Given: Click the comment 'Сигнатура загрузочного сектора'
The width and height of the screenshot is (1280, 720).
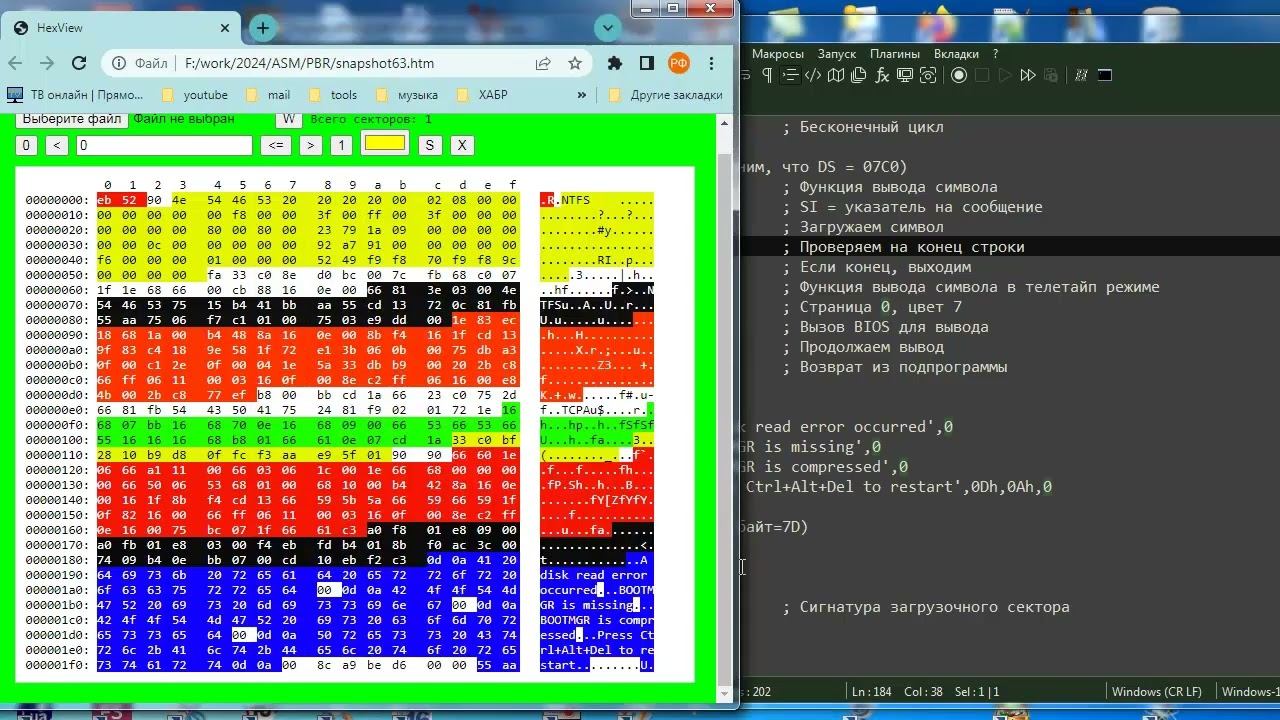Looking at the screenshot, I should click(934, 607).
